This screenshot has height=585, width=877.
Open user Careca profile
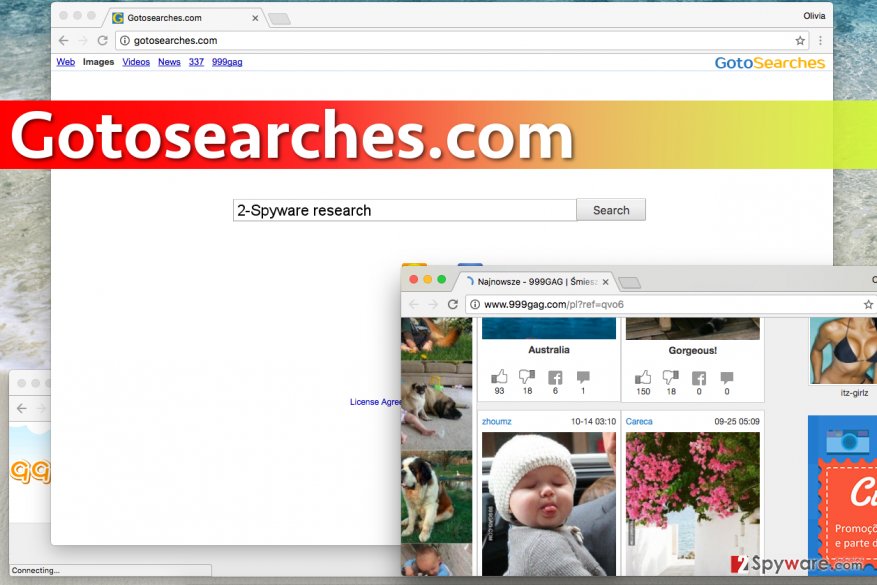[x=639, y=421]
